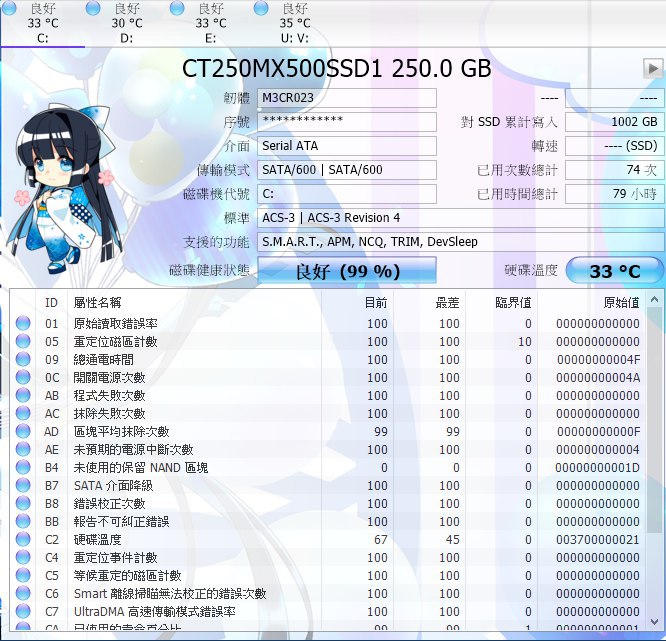Click raw value 00000000004F
This screenshot has width=666, height=641.
coord(598,360)
